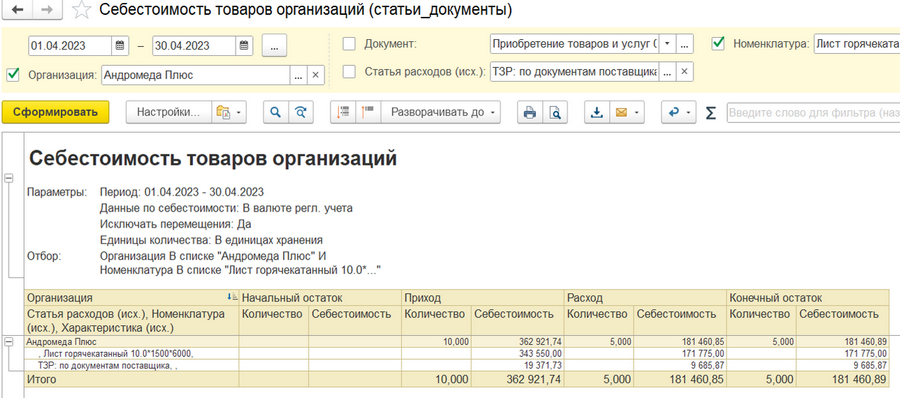
Task: Open calendar for start date 01.04.2023
Action: (x=119, y=46)
